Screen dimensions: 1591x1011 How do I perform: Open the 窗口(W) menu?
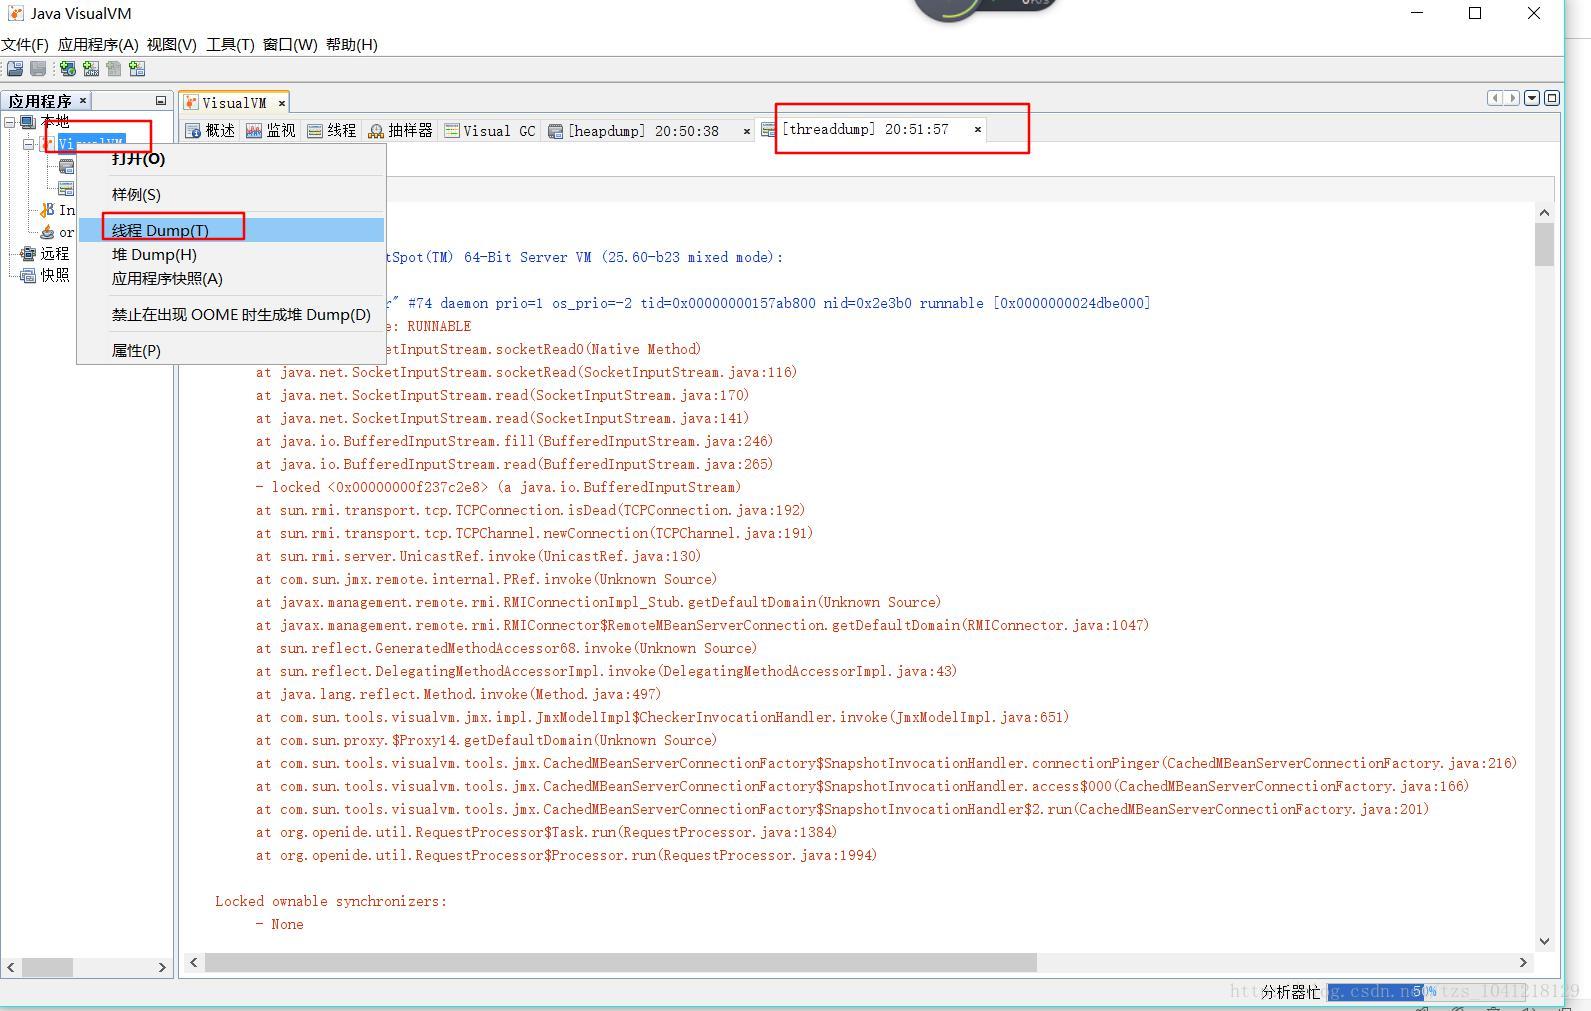coord(290,44)
